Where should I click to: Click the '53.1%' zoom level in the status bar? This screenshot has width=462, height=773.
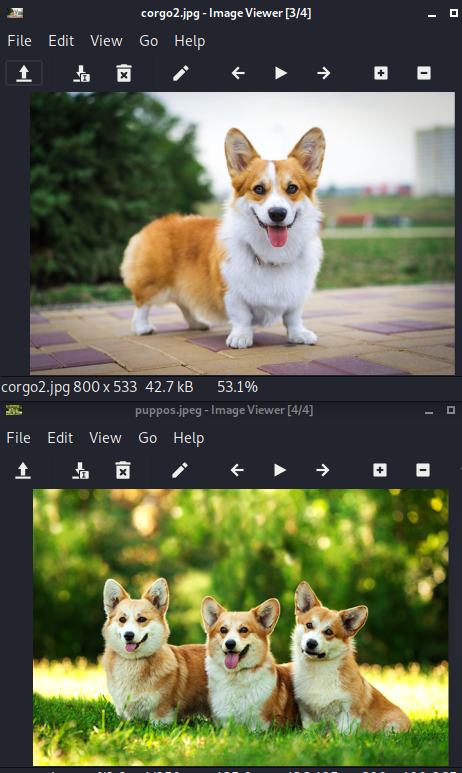238,387
